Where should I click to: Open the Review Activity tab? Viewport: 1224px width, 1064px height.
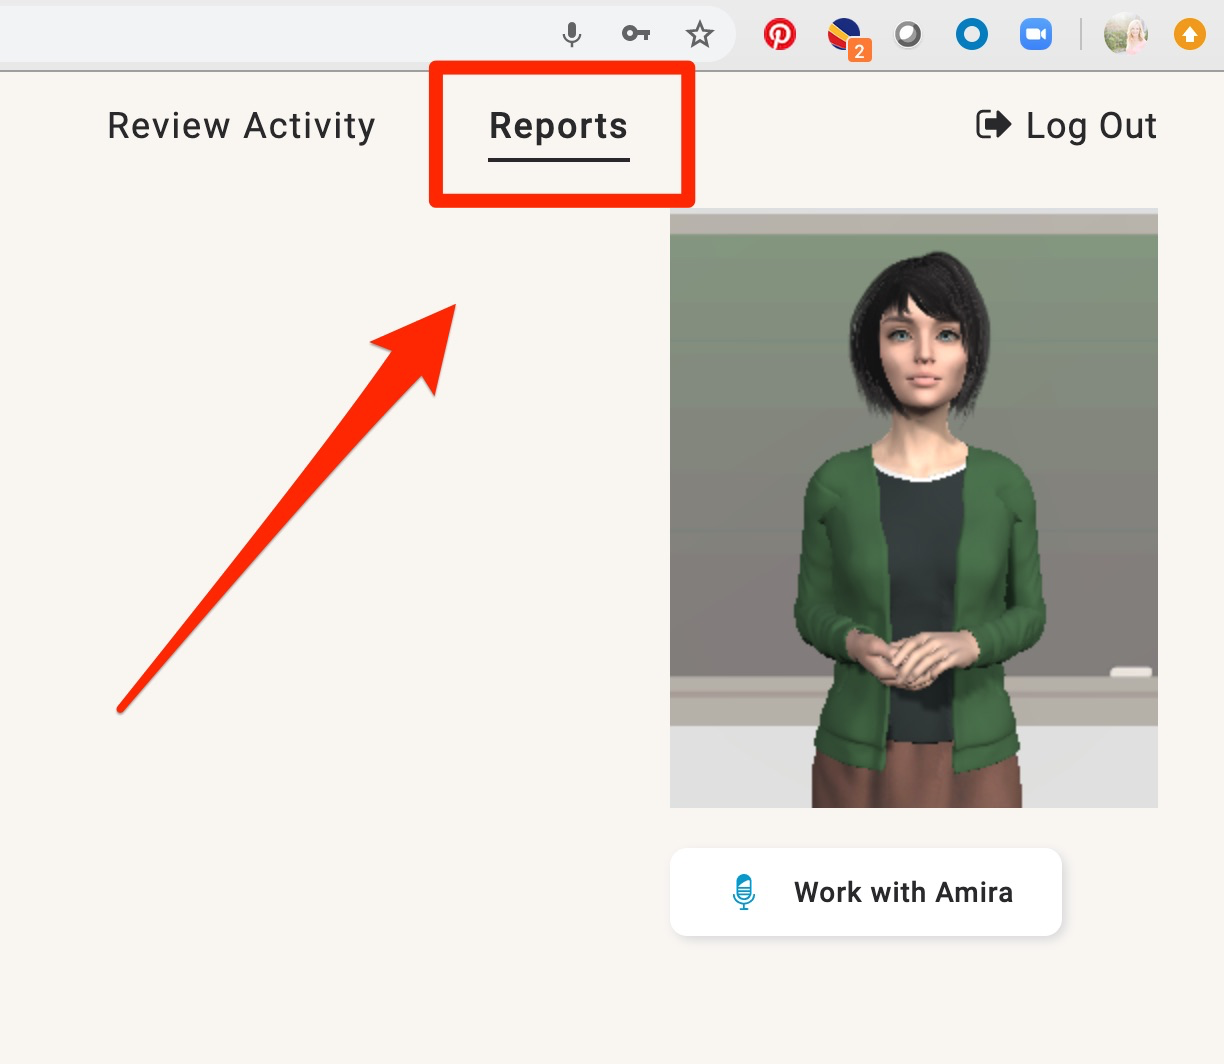point(242,126)
